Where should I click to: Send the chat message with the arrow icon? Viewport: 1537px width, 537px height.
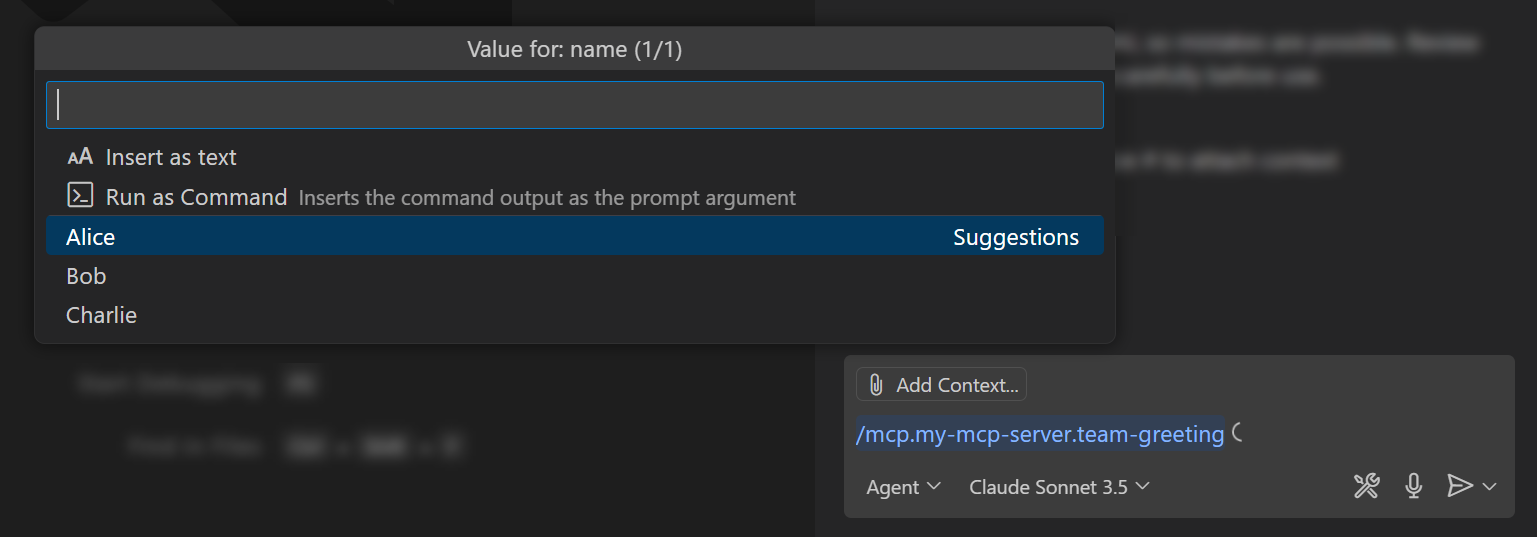point(1460,486)
